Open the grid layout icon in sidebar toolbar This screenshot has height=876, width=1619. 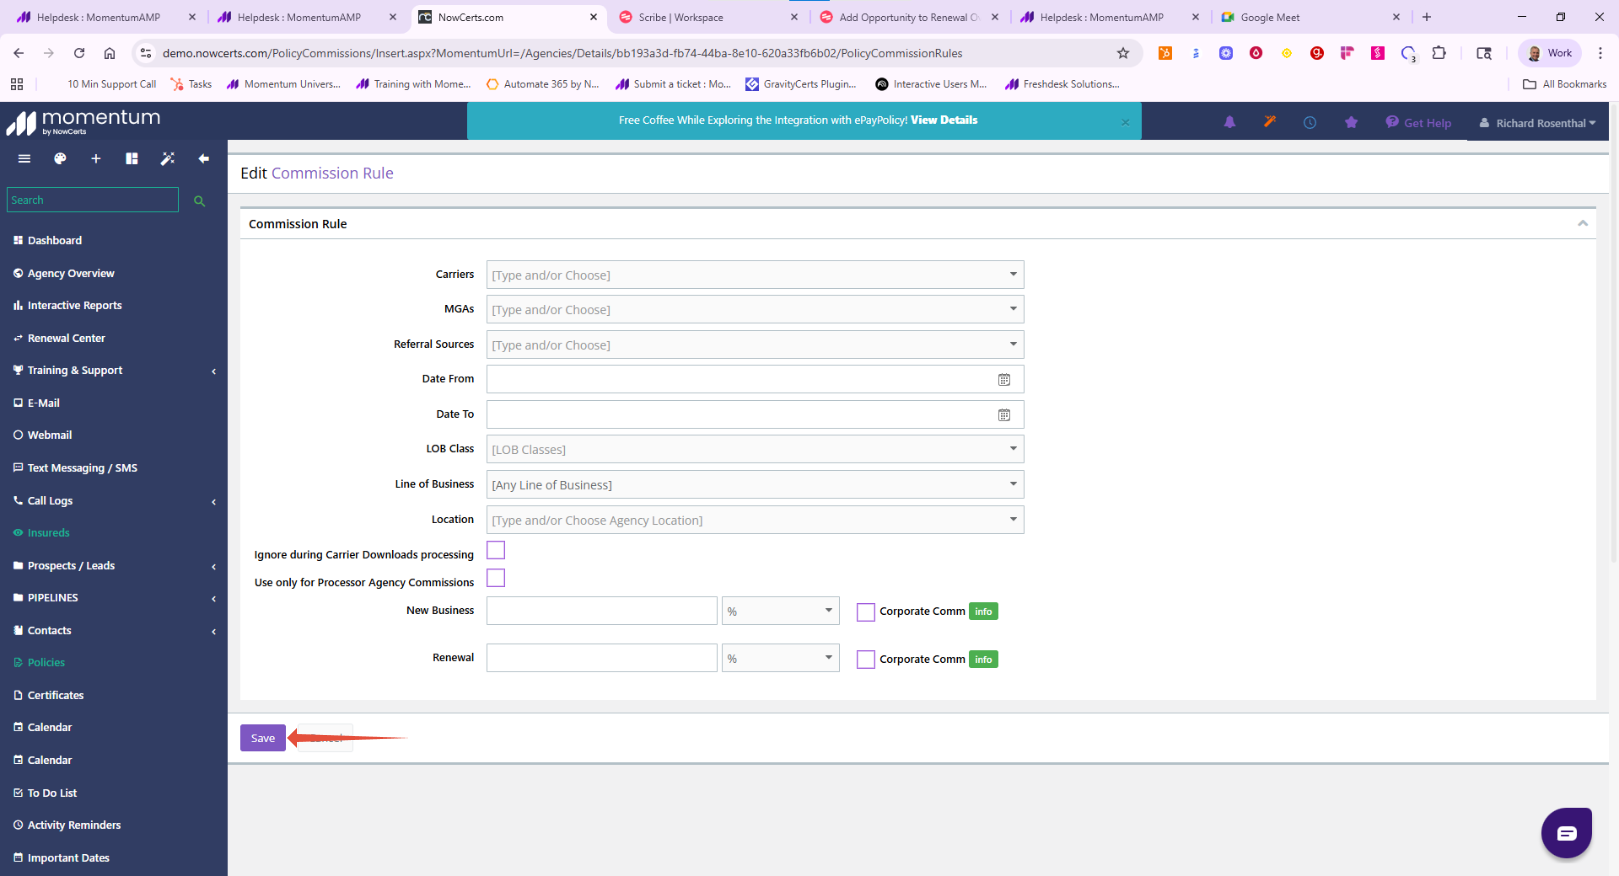tap(132, 159)
